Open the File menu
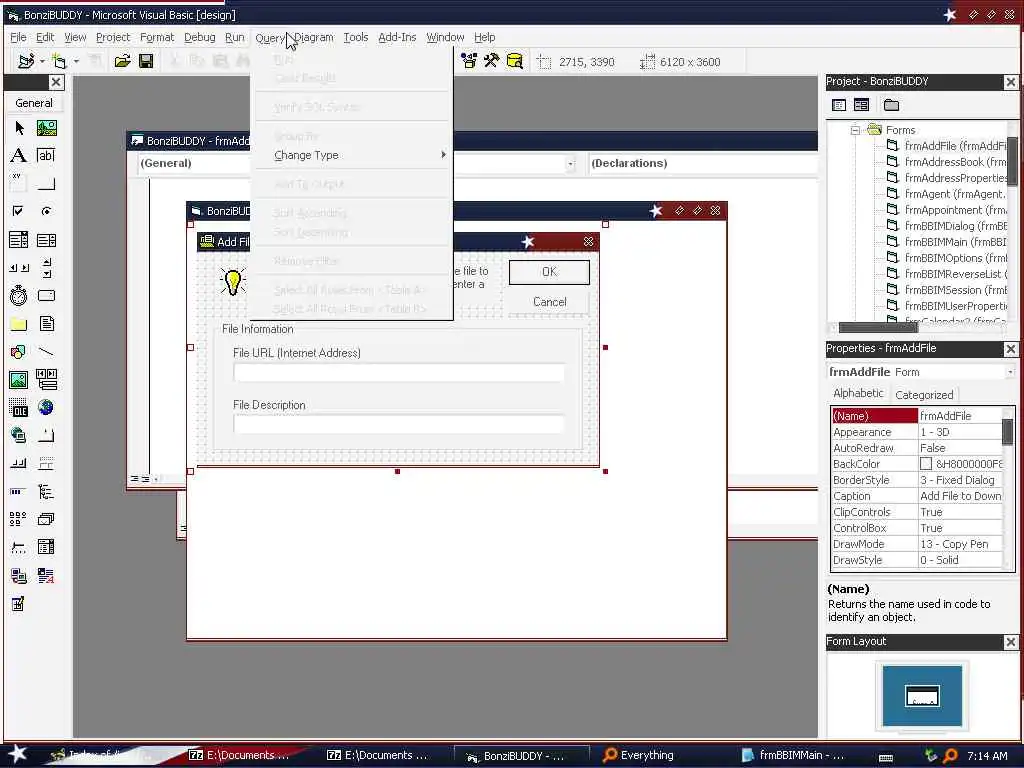This screenshot has width=1024, height=768. (x=18, y=37)
